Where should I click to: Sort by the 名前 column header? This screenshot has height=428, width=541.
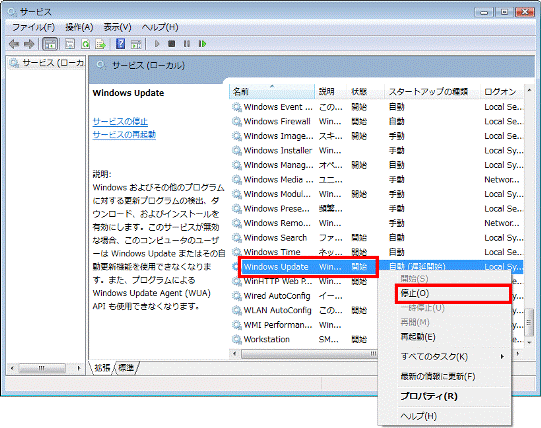point(272,91)
